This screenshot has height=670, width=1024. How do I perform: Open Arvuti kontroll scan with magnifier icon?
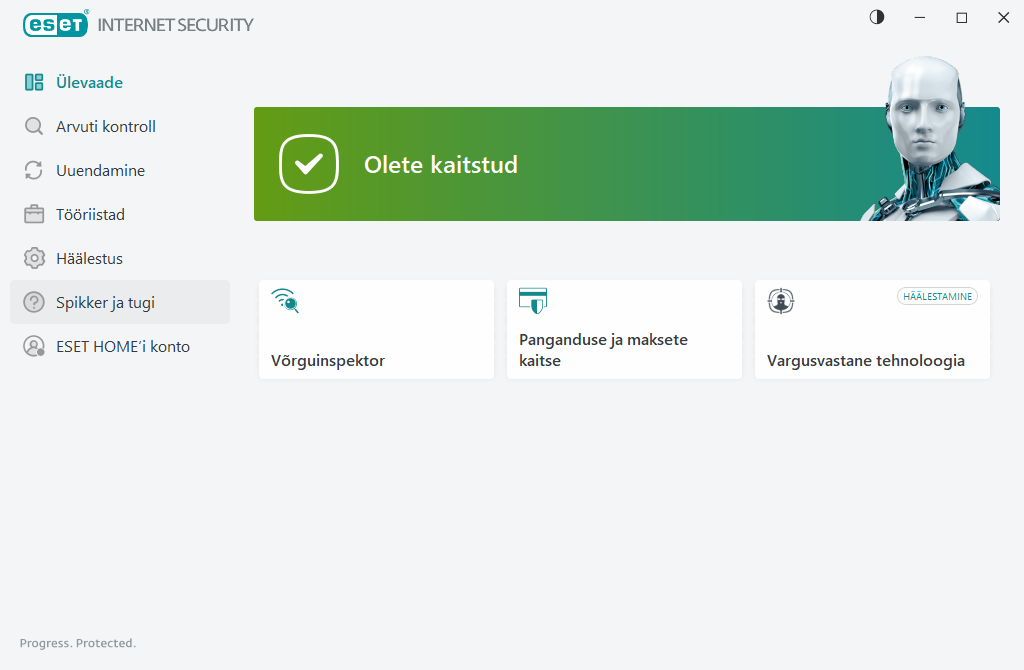pos(34,126)
